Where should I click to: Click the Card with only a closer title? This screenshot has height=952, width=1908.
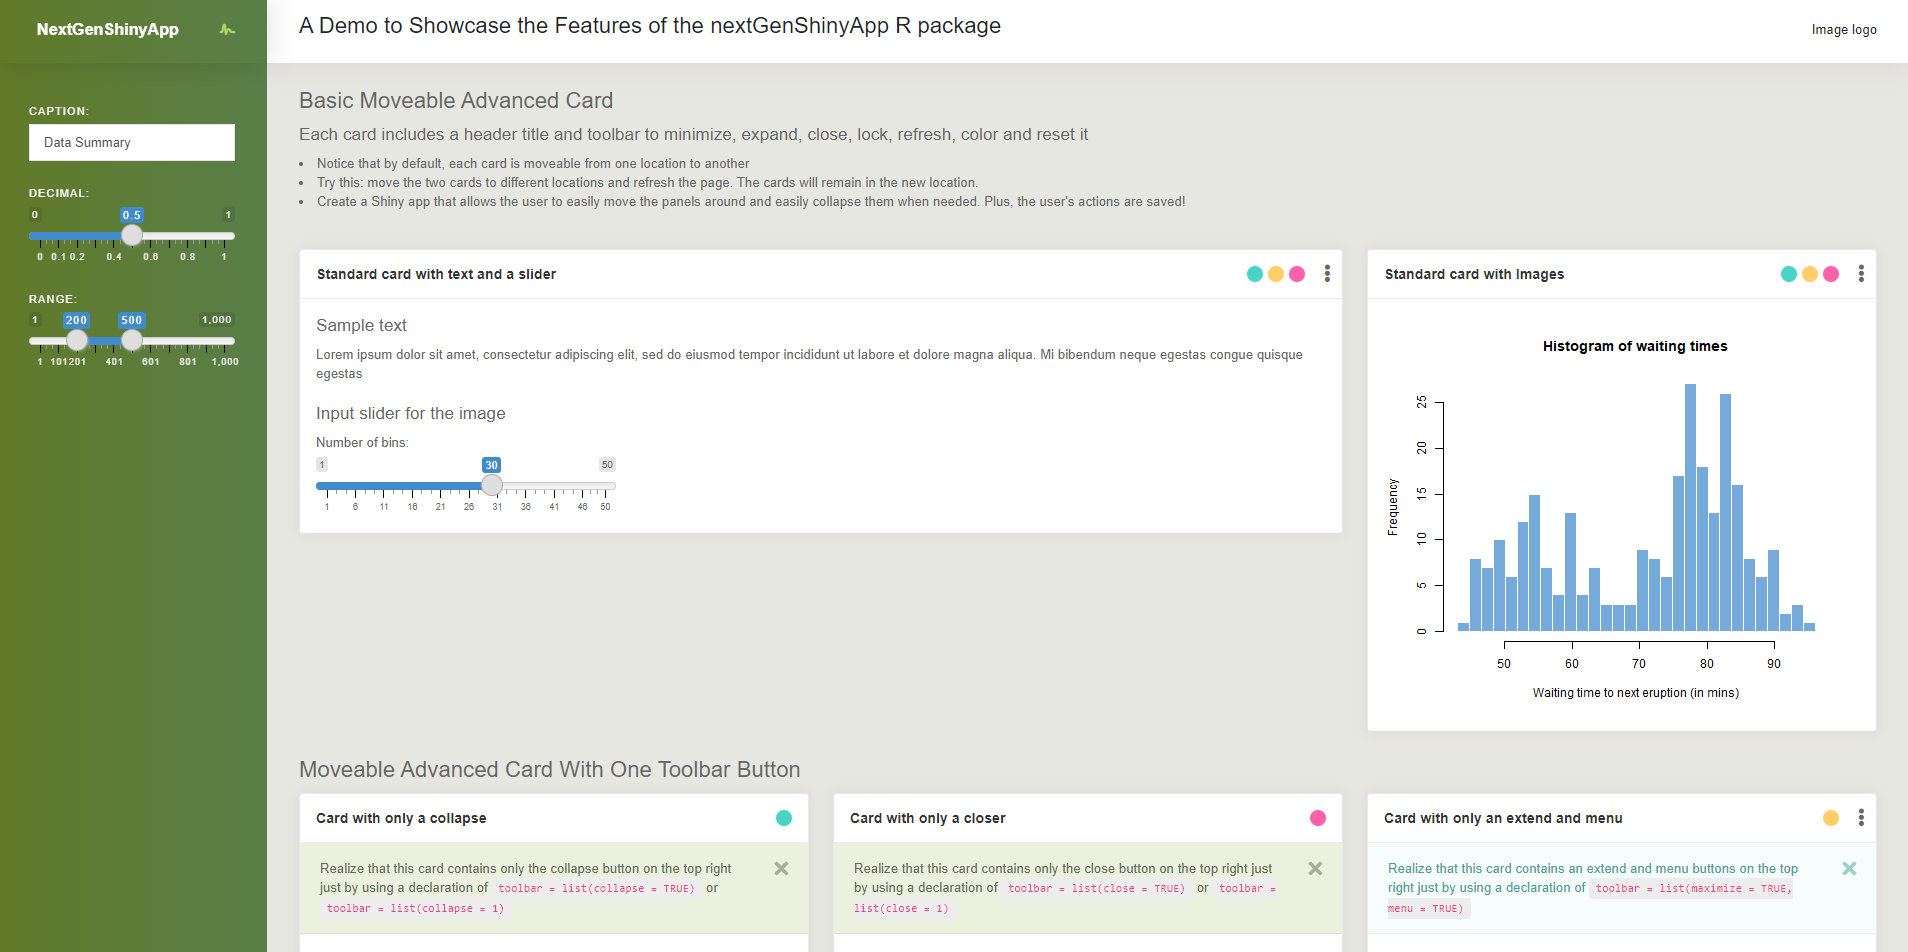click(x=928, y=818)
